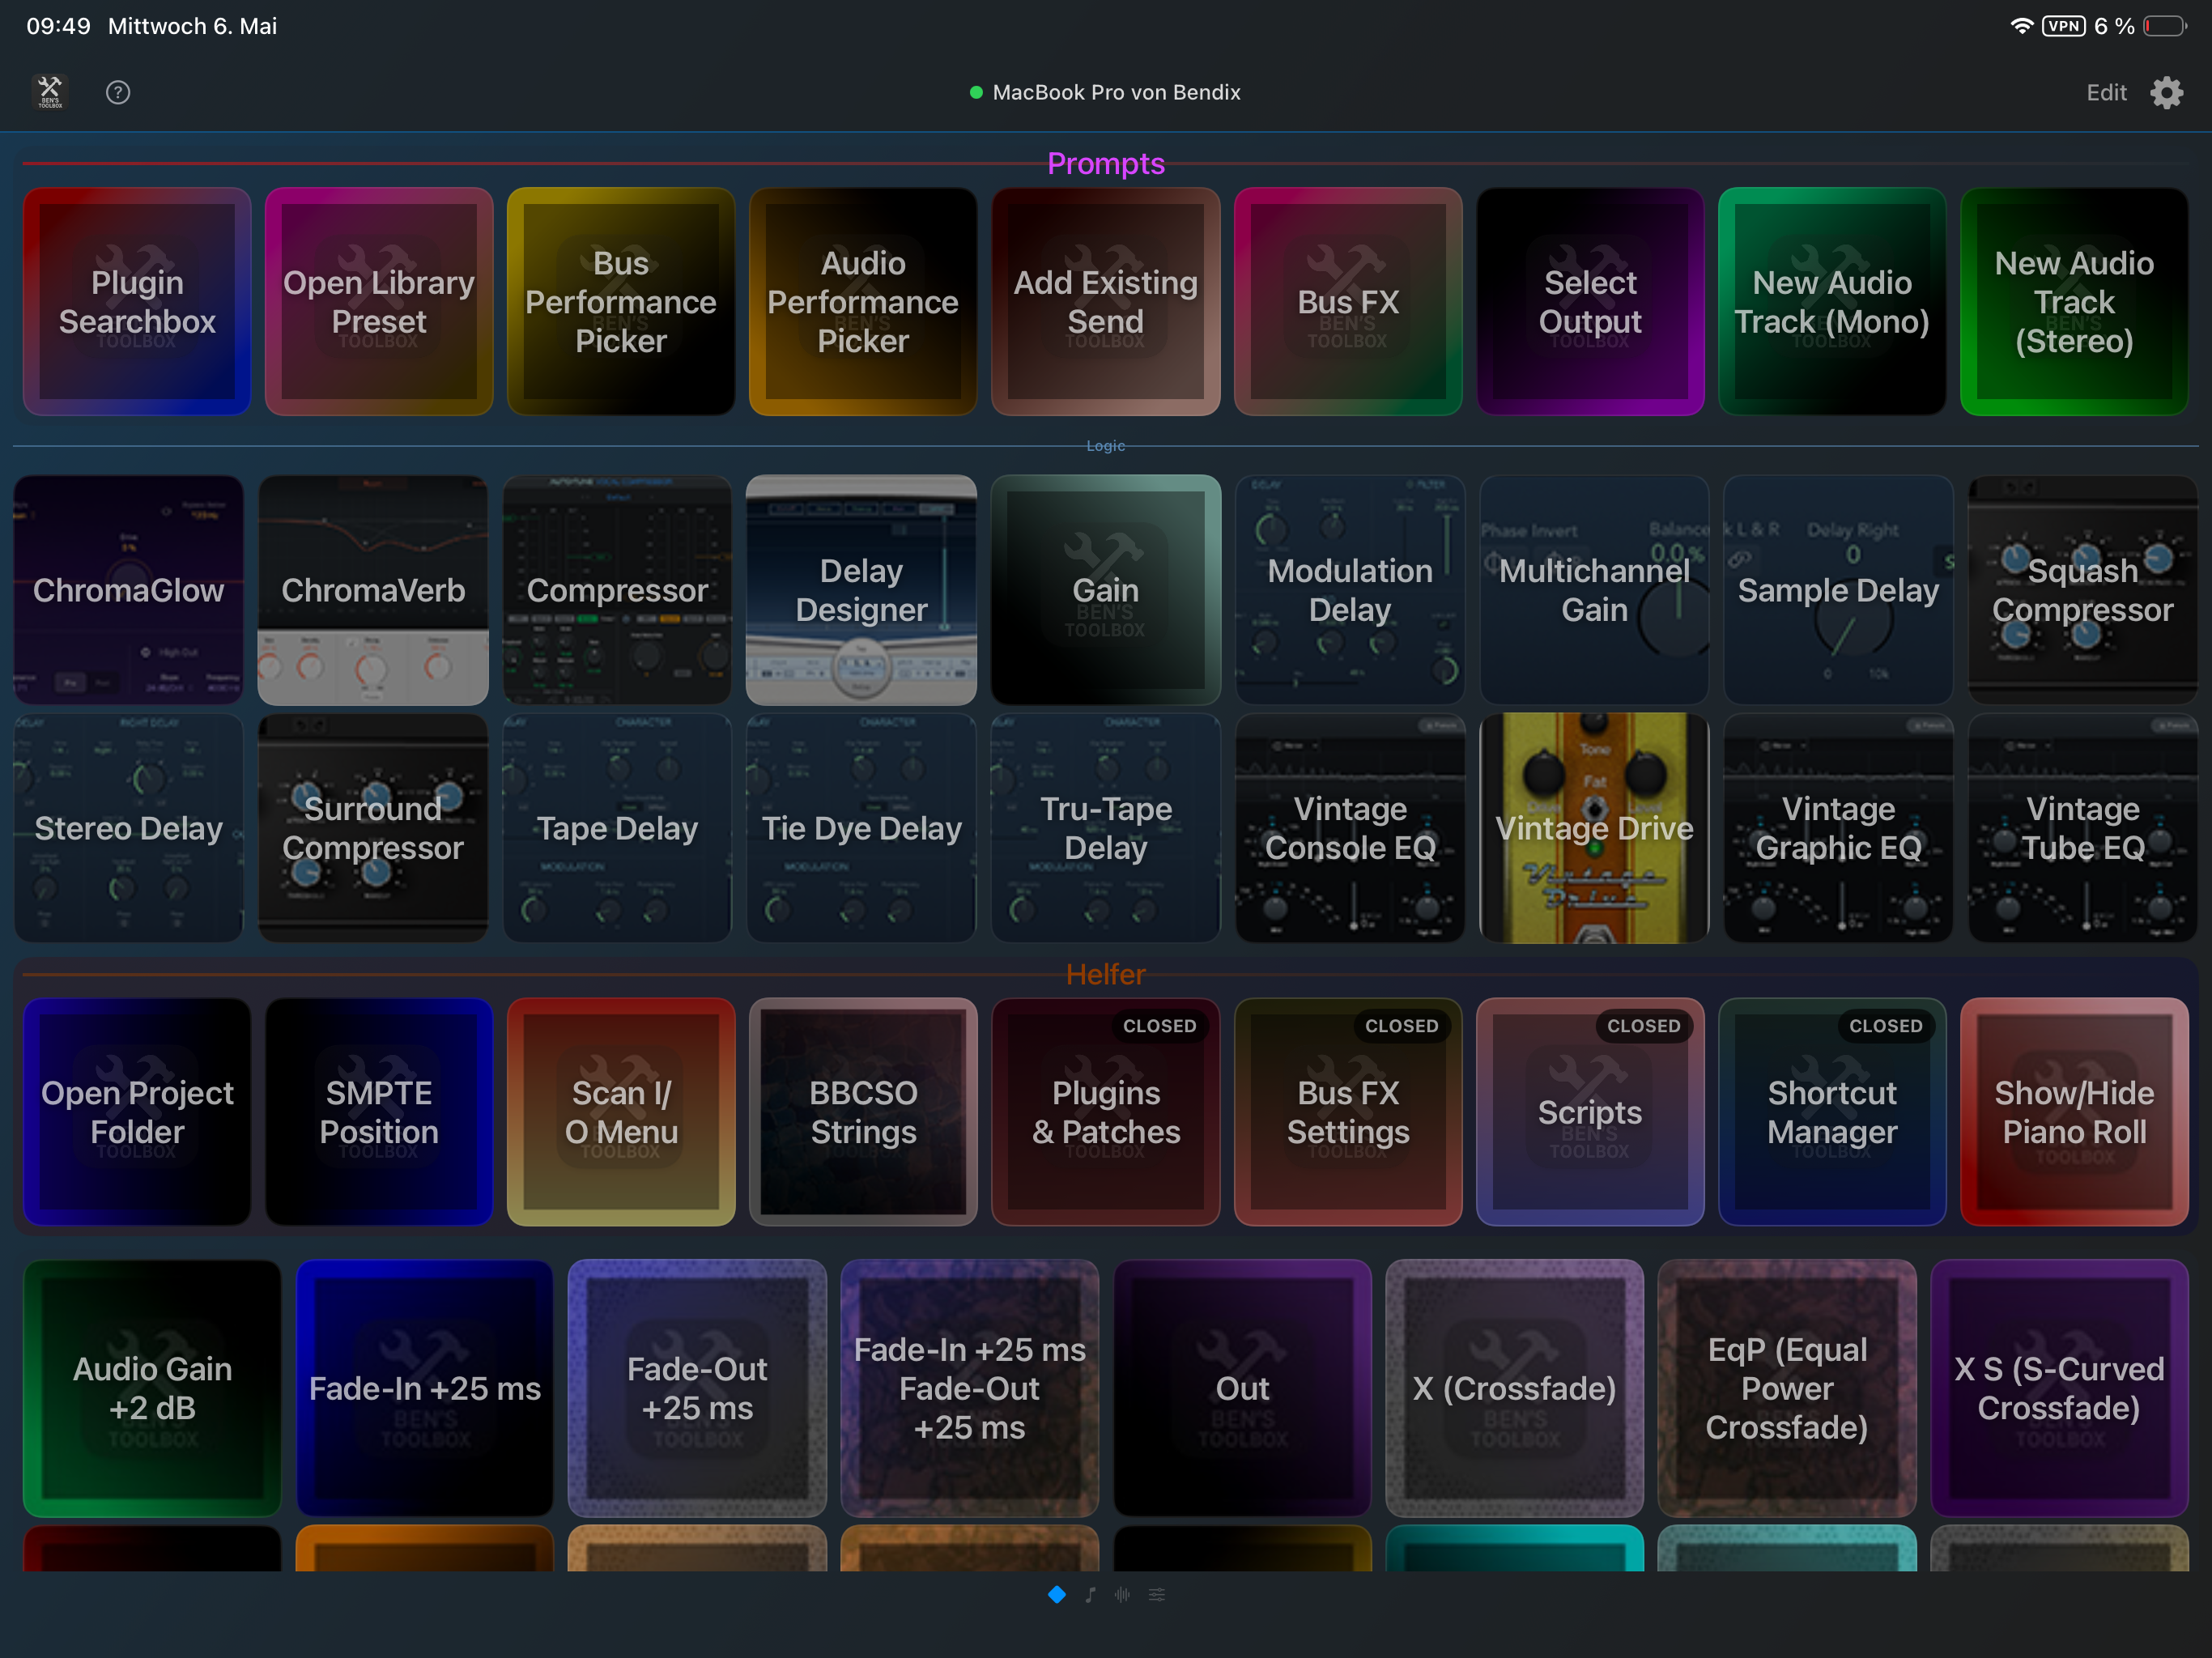
Task: Insert the Tru-Tape Delay plugin
Action: (1105, 828)
